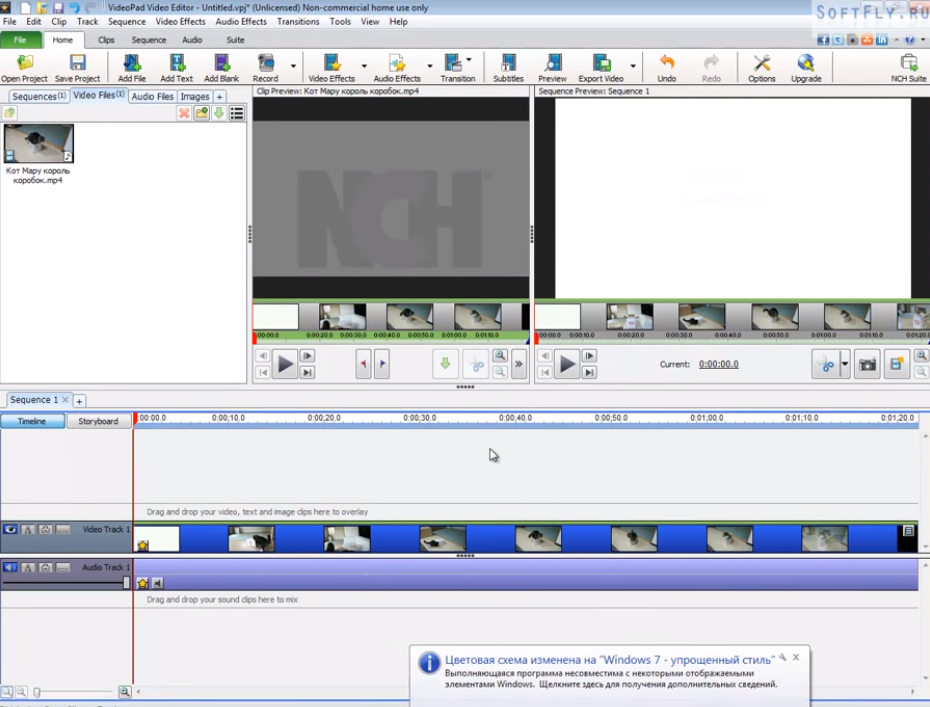Open the Tools menu
The height and width of the screenshot is (707, 930).
pyautogui.click(x=340, y=21)
